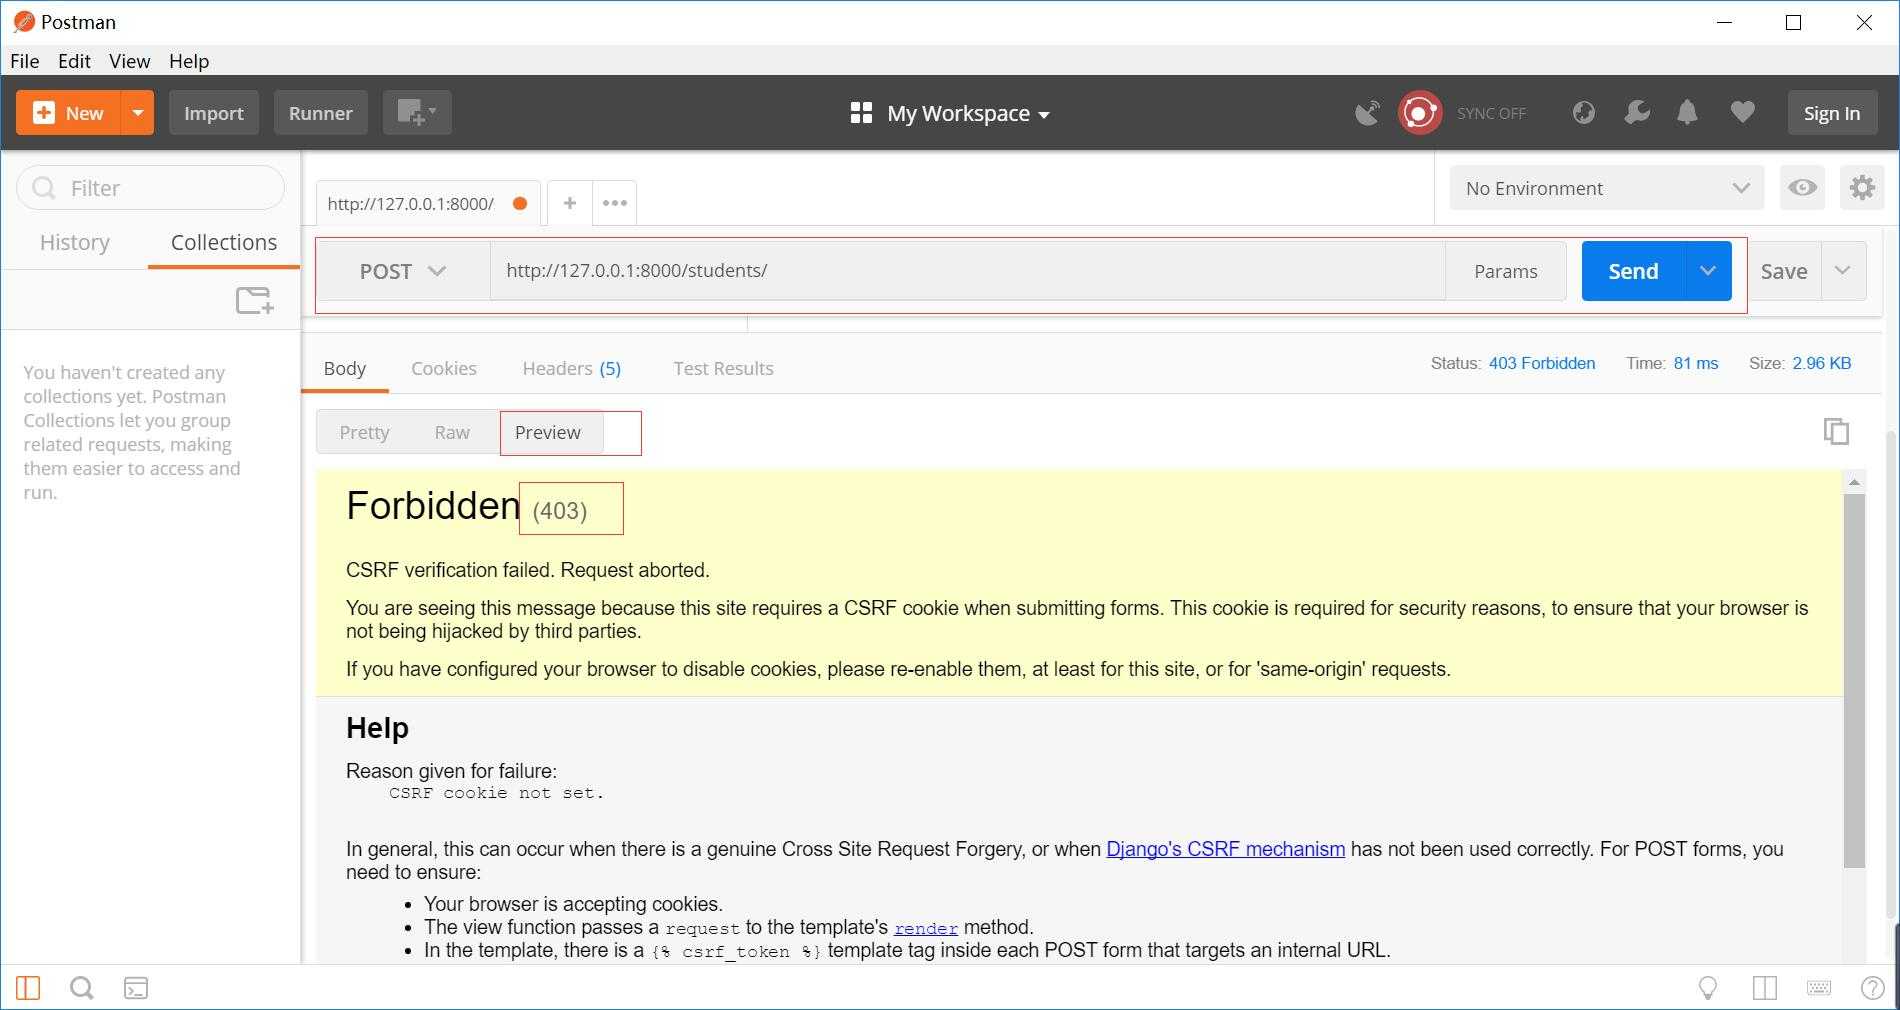Open keyboard shortcuts icon
The width and height of the screenshot is (1900, 1010).
tap(1819, 988)
